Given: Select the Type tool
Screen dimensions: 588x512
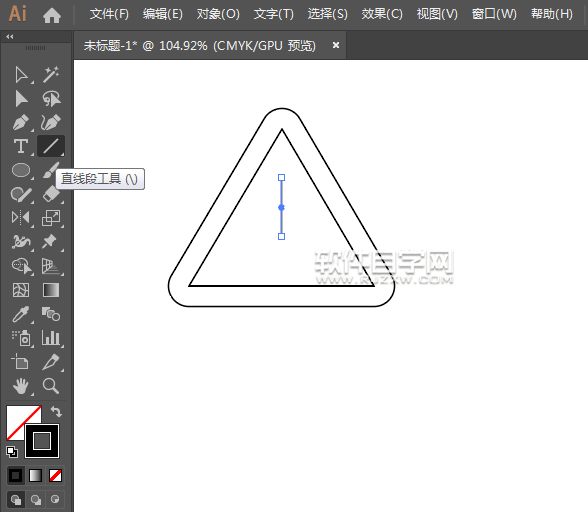Looking at the screenshot, I should (21, 146).
